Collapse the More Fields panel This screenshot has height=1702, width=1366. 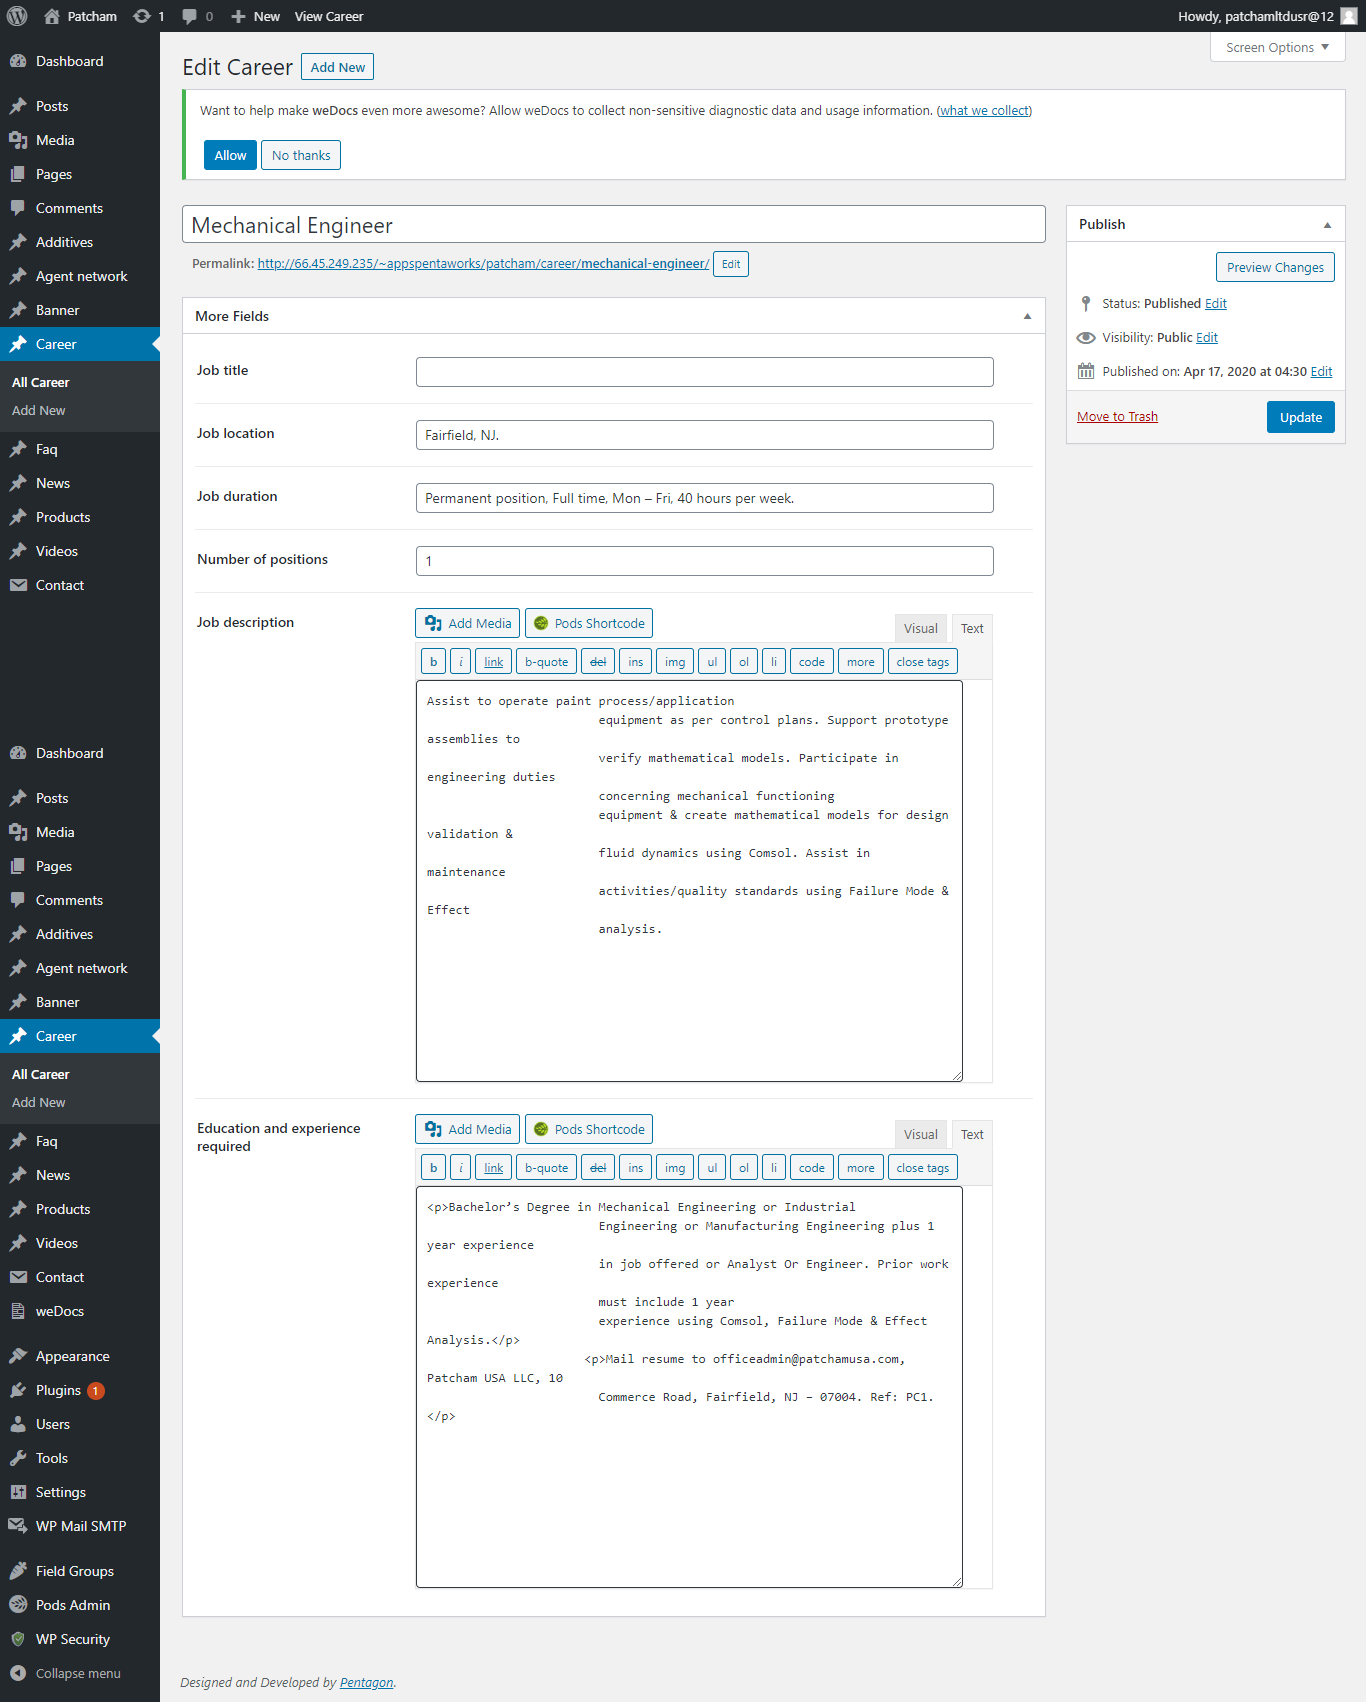click(1027, 316)
